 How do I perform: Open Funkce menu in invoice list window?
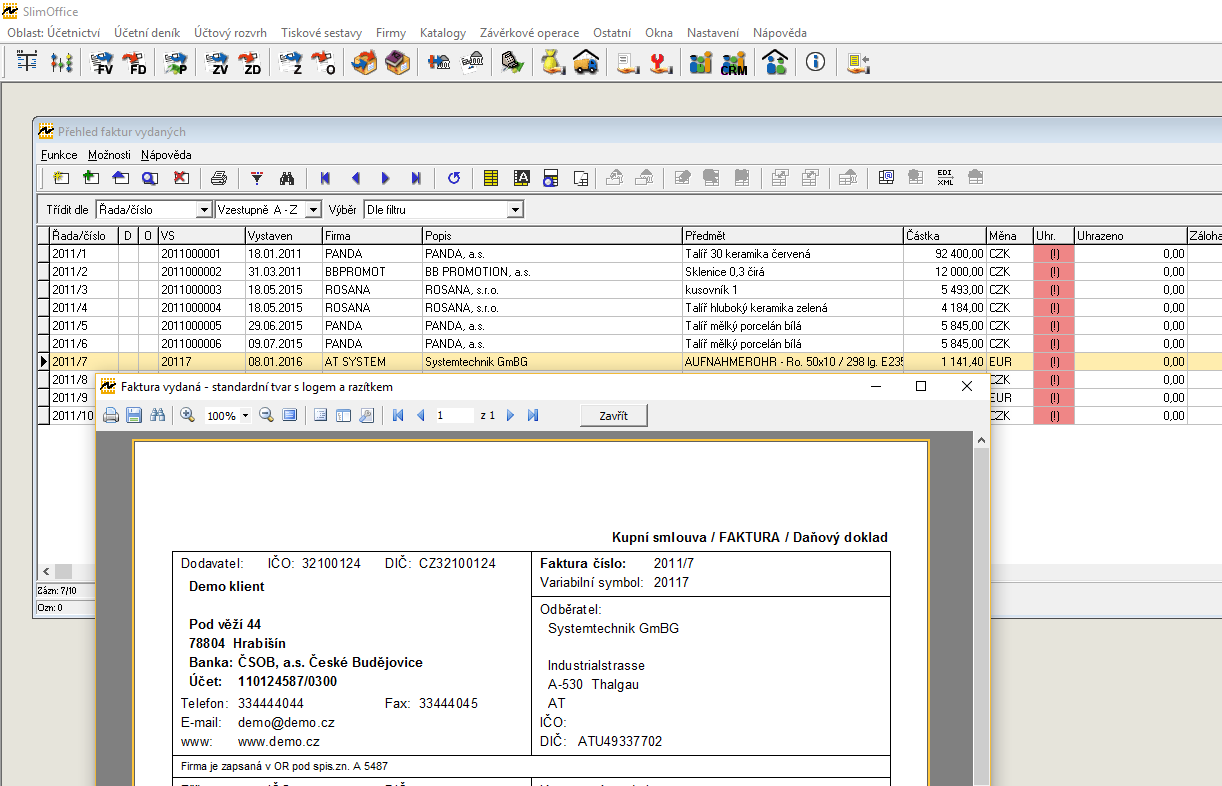(x=59, y=155)
